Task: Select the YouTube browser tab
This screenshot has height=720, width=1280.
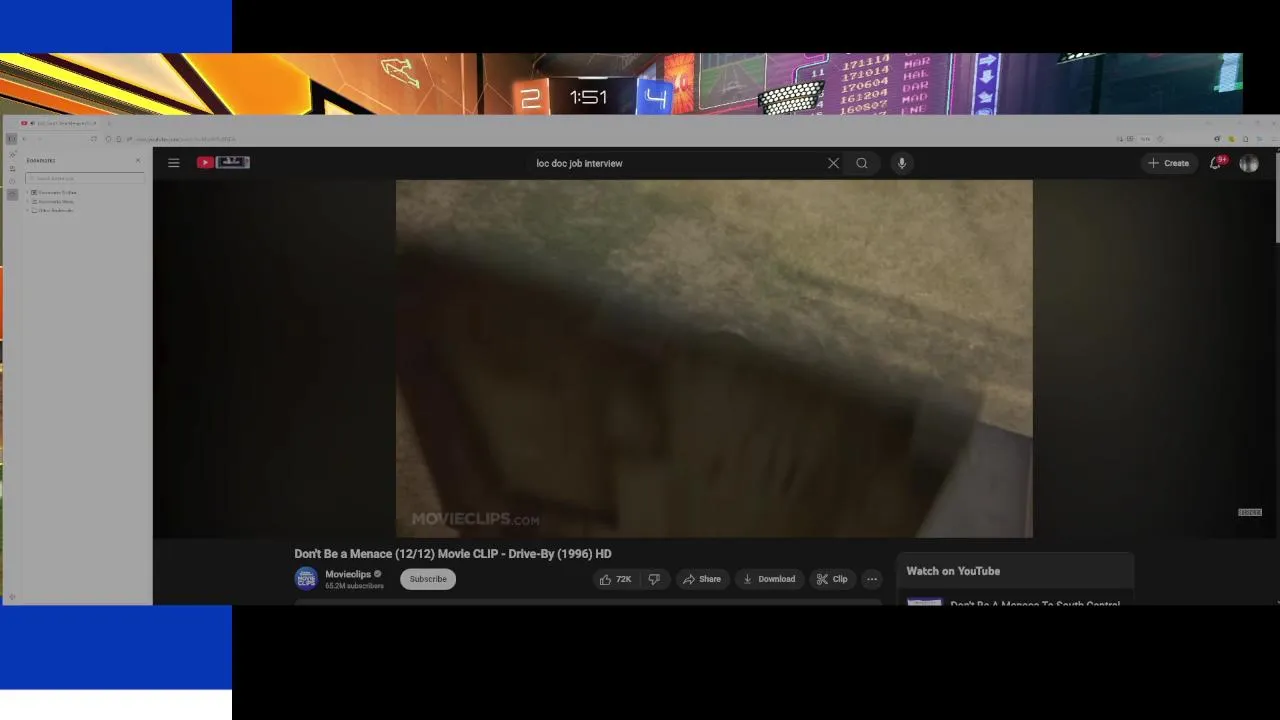Action: coord(60,123)
